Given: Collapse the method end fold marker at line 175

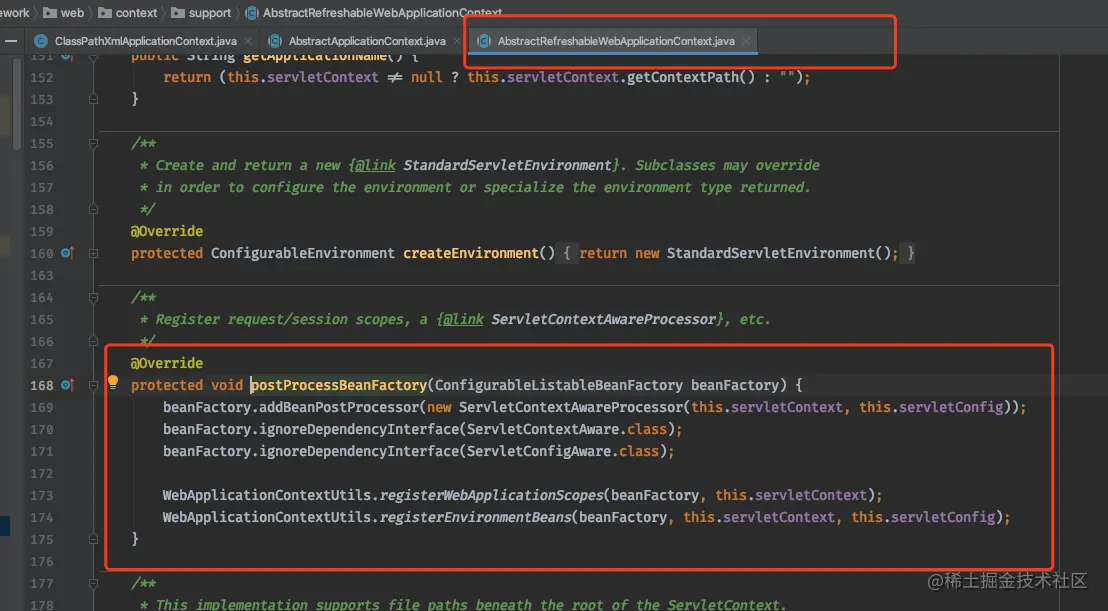Looking at the screenshot, I should (x=93, y=539).
